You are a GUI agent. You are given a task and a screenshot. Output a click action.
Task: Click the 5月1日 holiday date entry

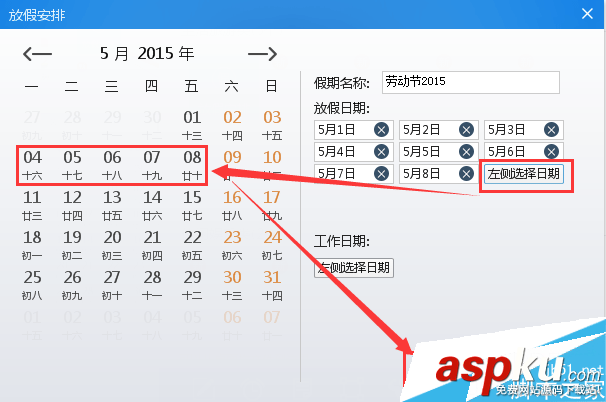(354, 130)
